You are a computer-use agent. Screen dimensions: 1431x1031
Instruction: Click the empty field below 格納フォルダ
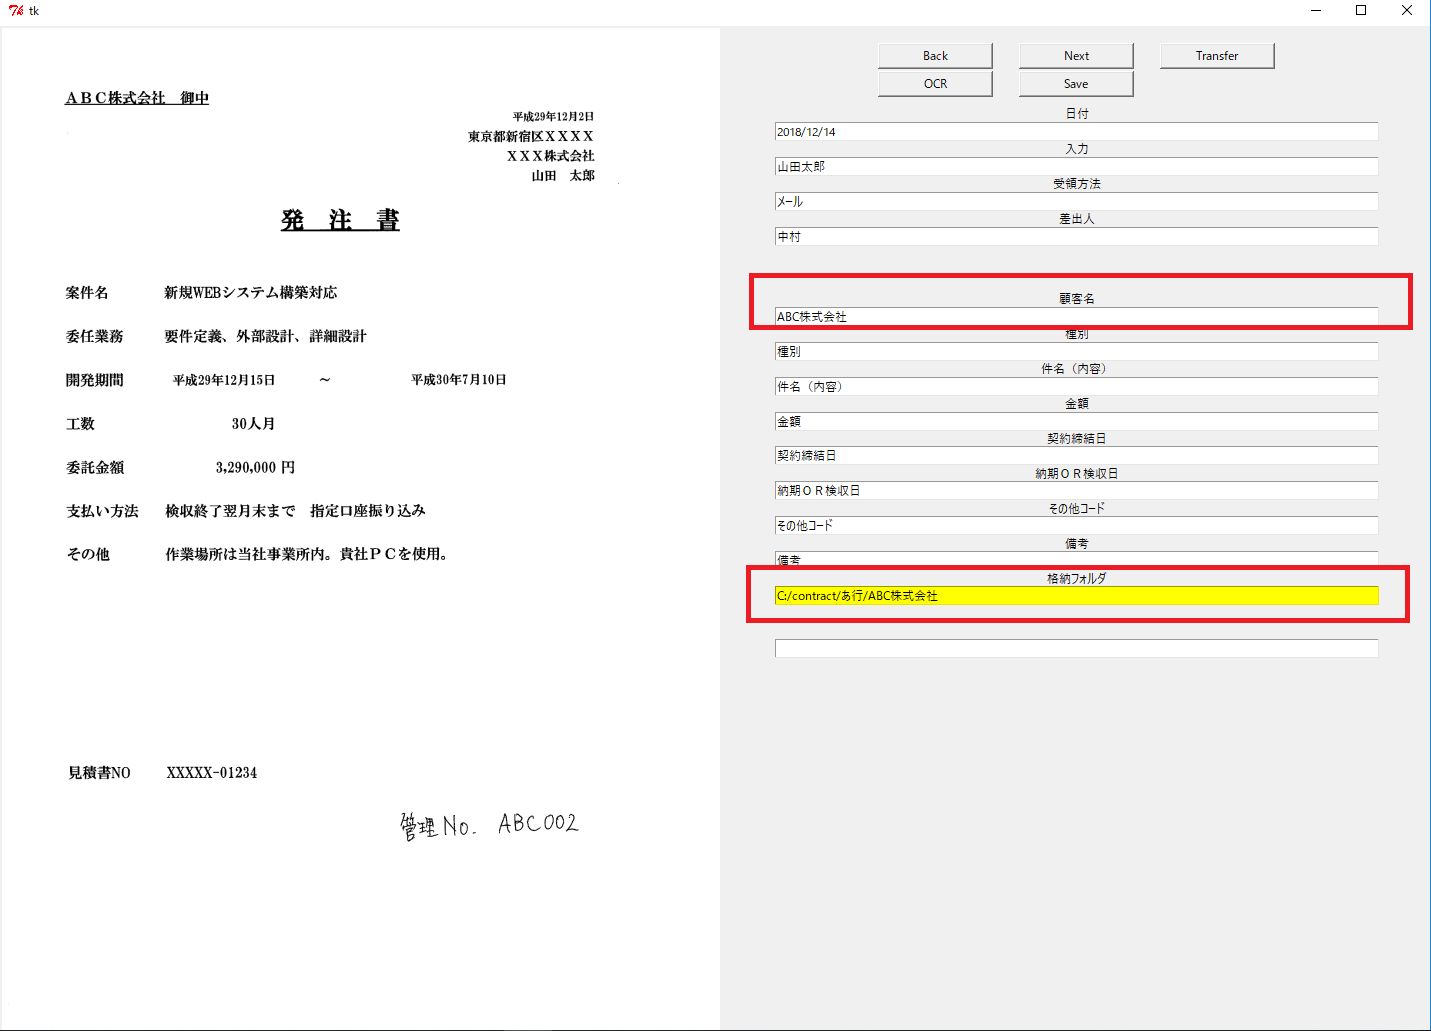1076,649
